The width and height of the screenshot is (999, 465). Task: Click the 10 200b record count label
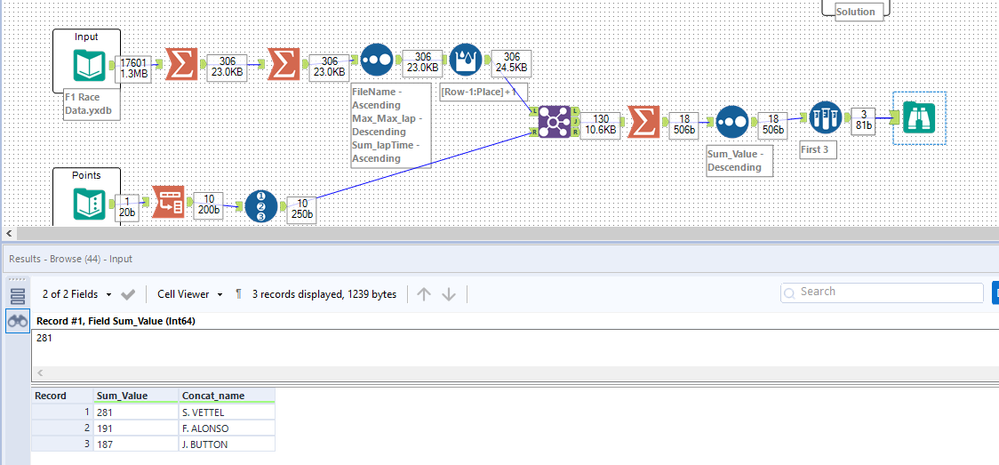208,206
